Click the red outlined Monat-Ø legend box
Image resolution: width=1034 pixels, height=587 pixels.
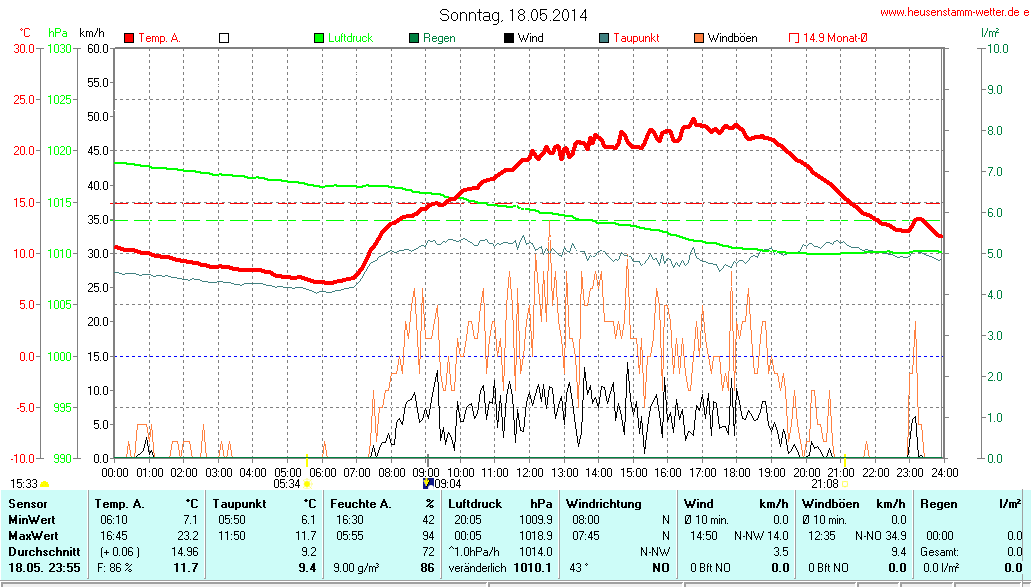coord(794,38)
